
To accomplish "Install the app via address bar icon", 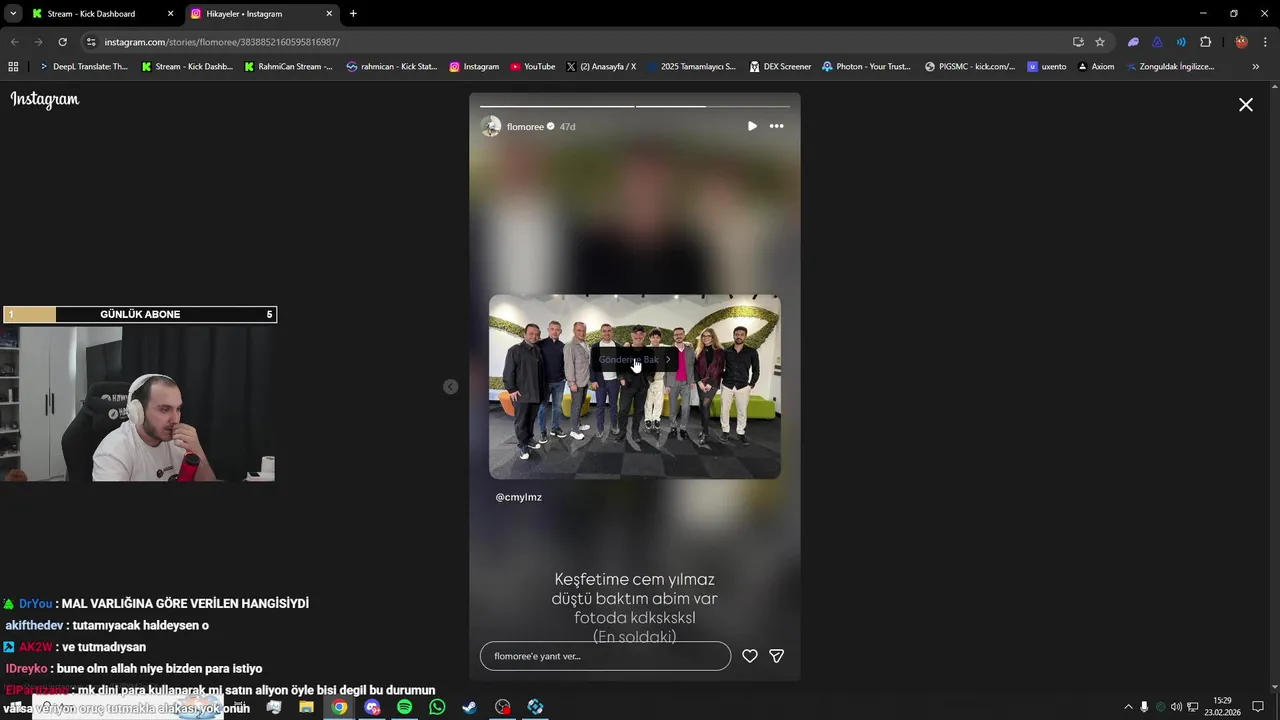I will pos(1078,42).
